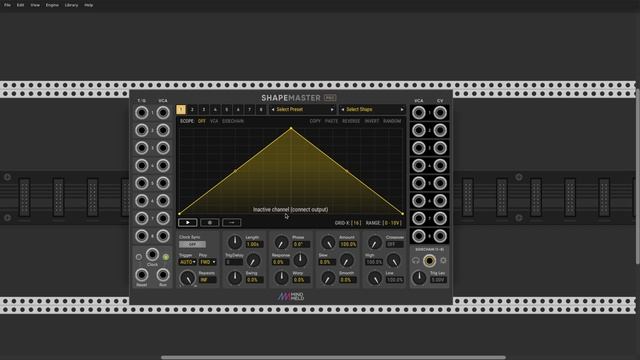Set scope mode to VCA

click(x=214, y=121)
